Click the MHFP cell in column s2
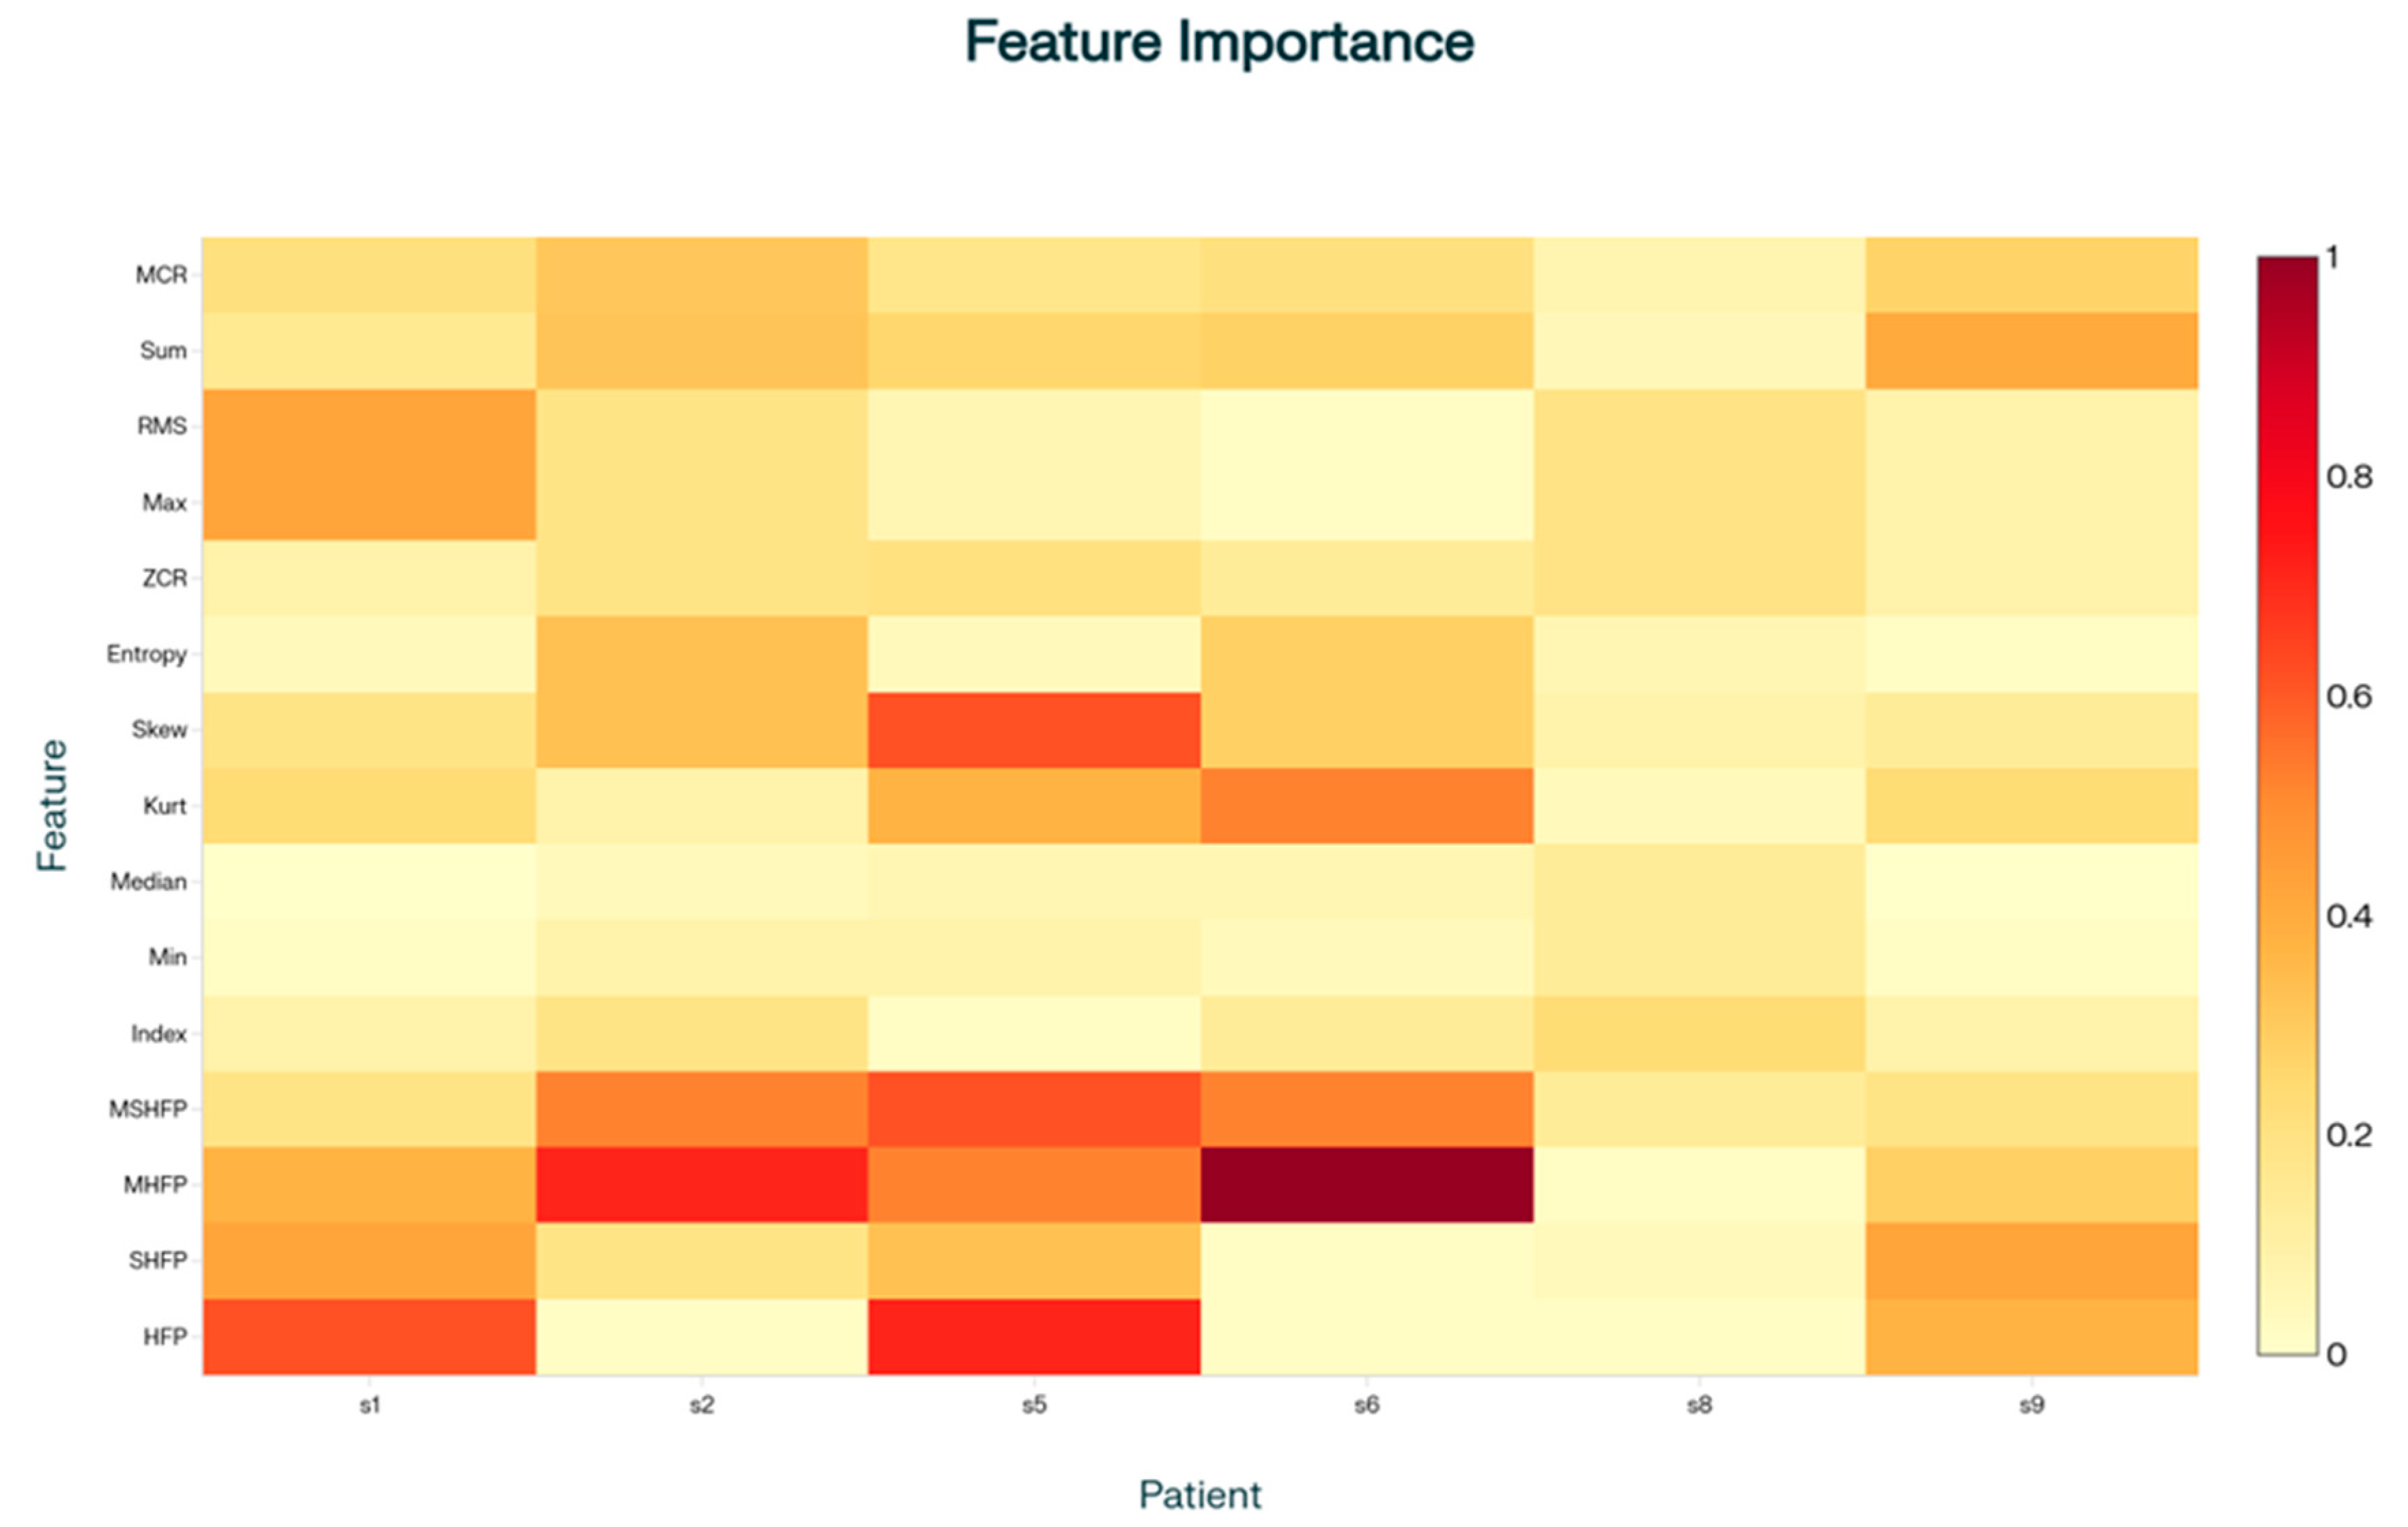The image size is (2408, 1527). [701, 1184]
